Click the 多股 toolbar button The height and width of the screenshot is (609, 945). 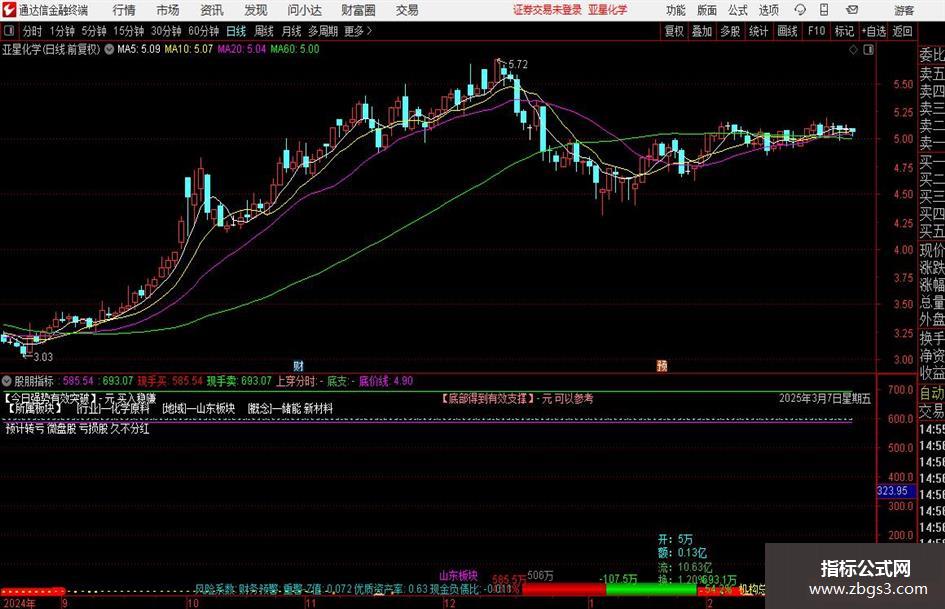(730, 31)
